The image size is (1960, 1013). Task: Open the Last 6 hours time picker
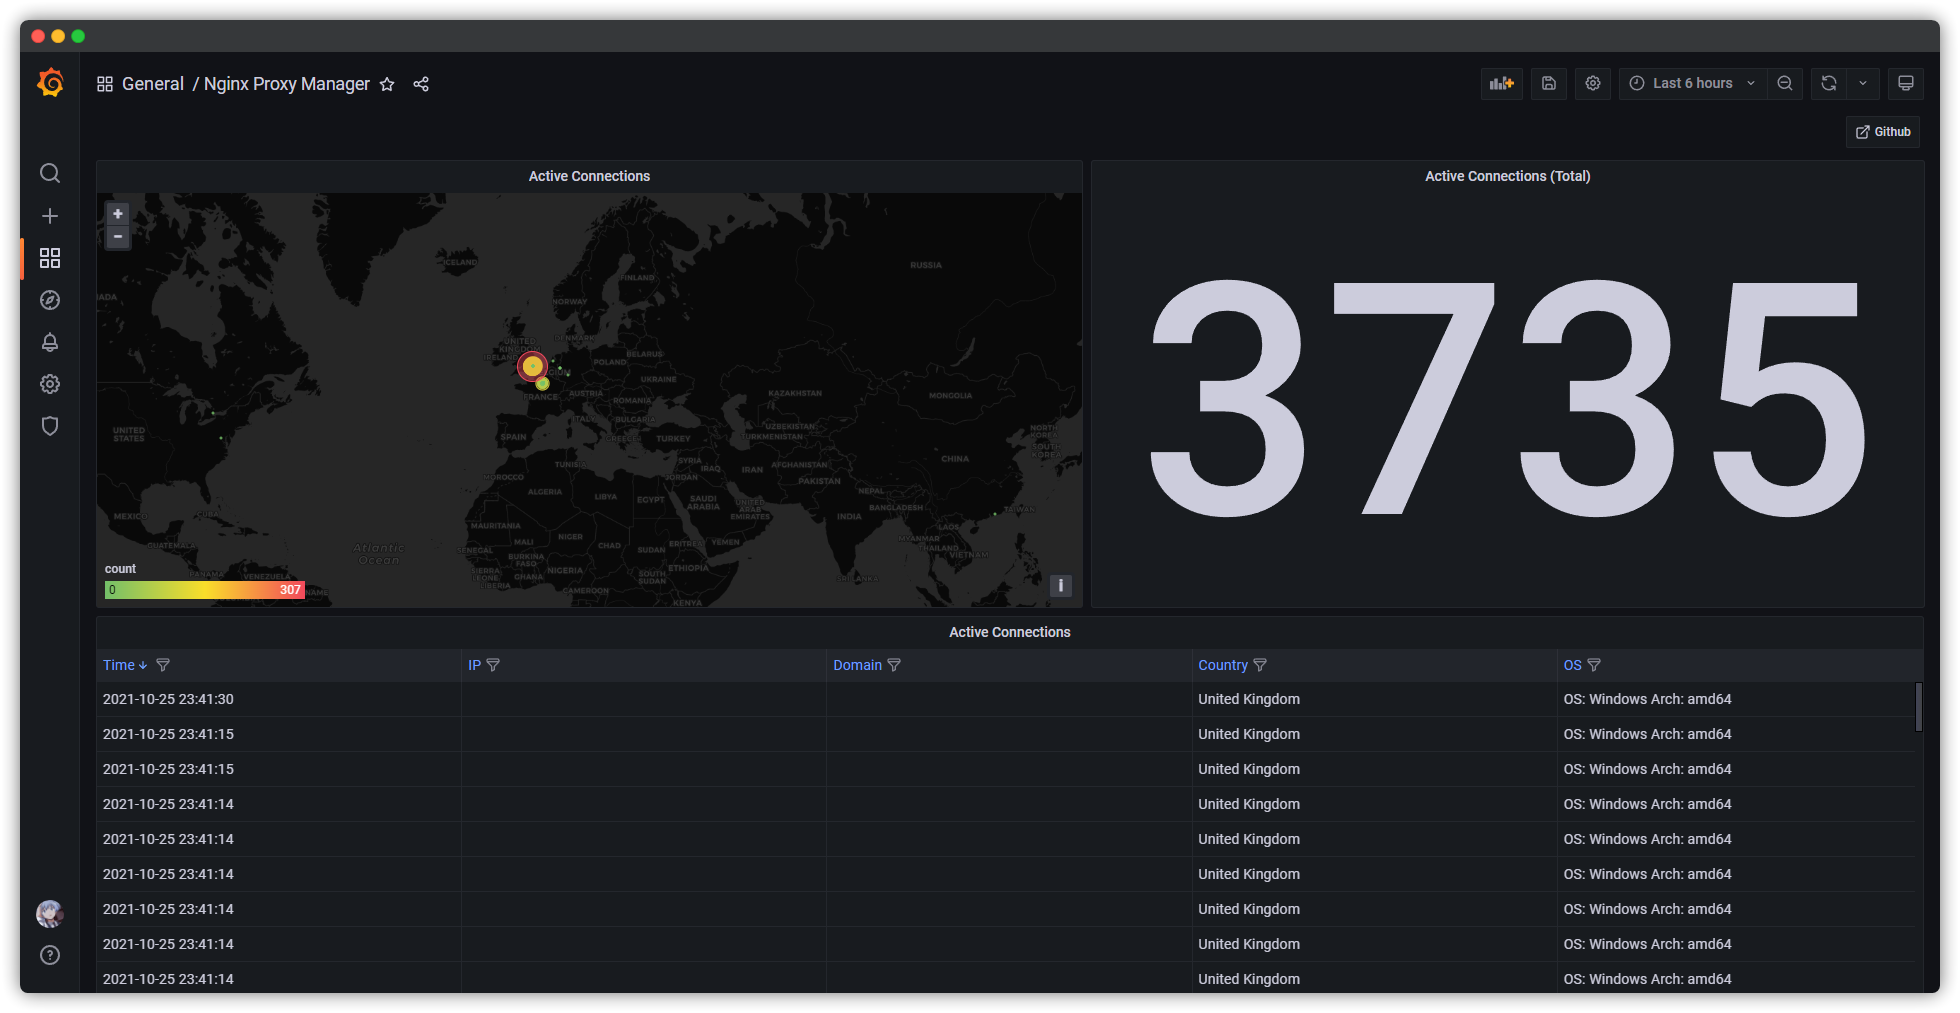click(1692, 83)
